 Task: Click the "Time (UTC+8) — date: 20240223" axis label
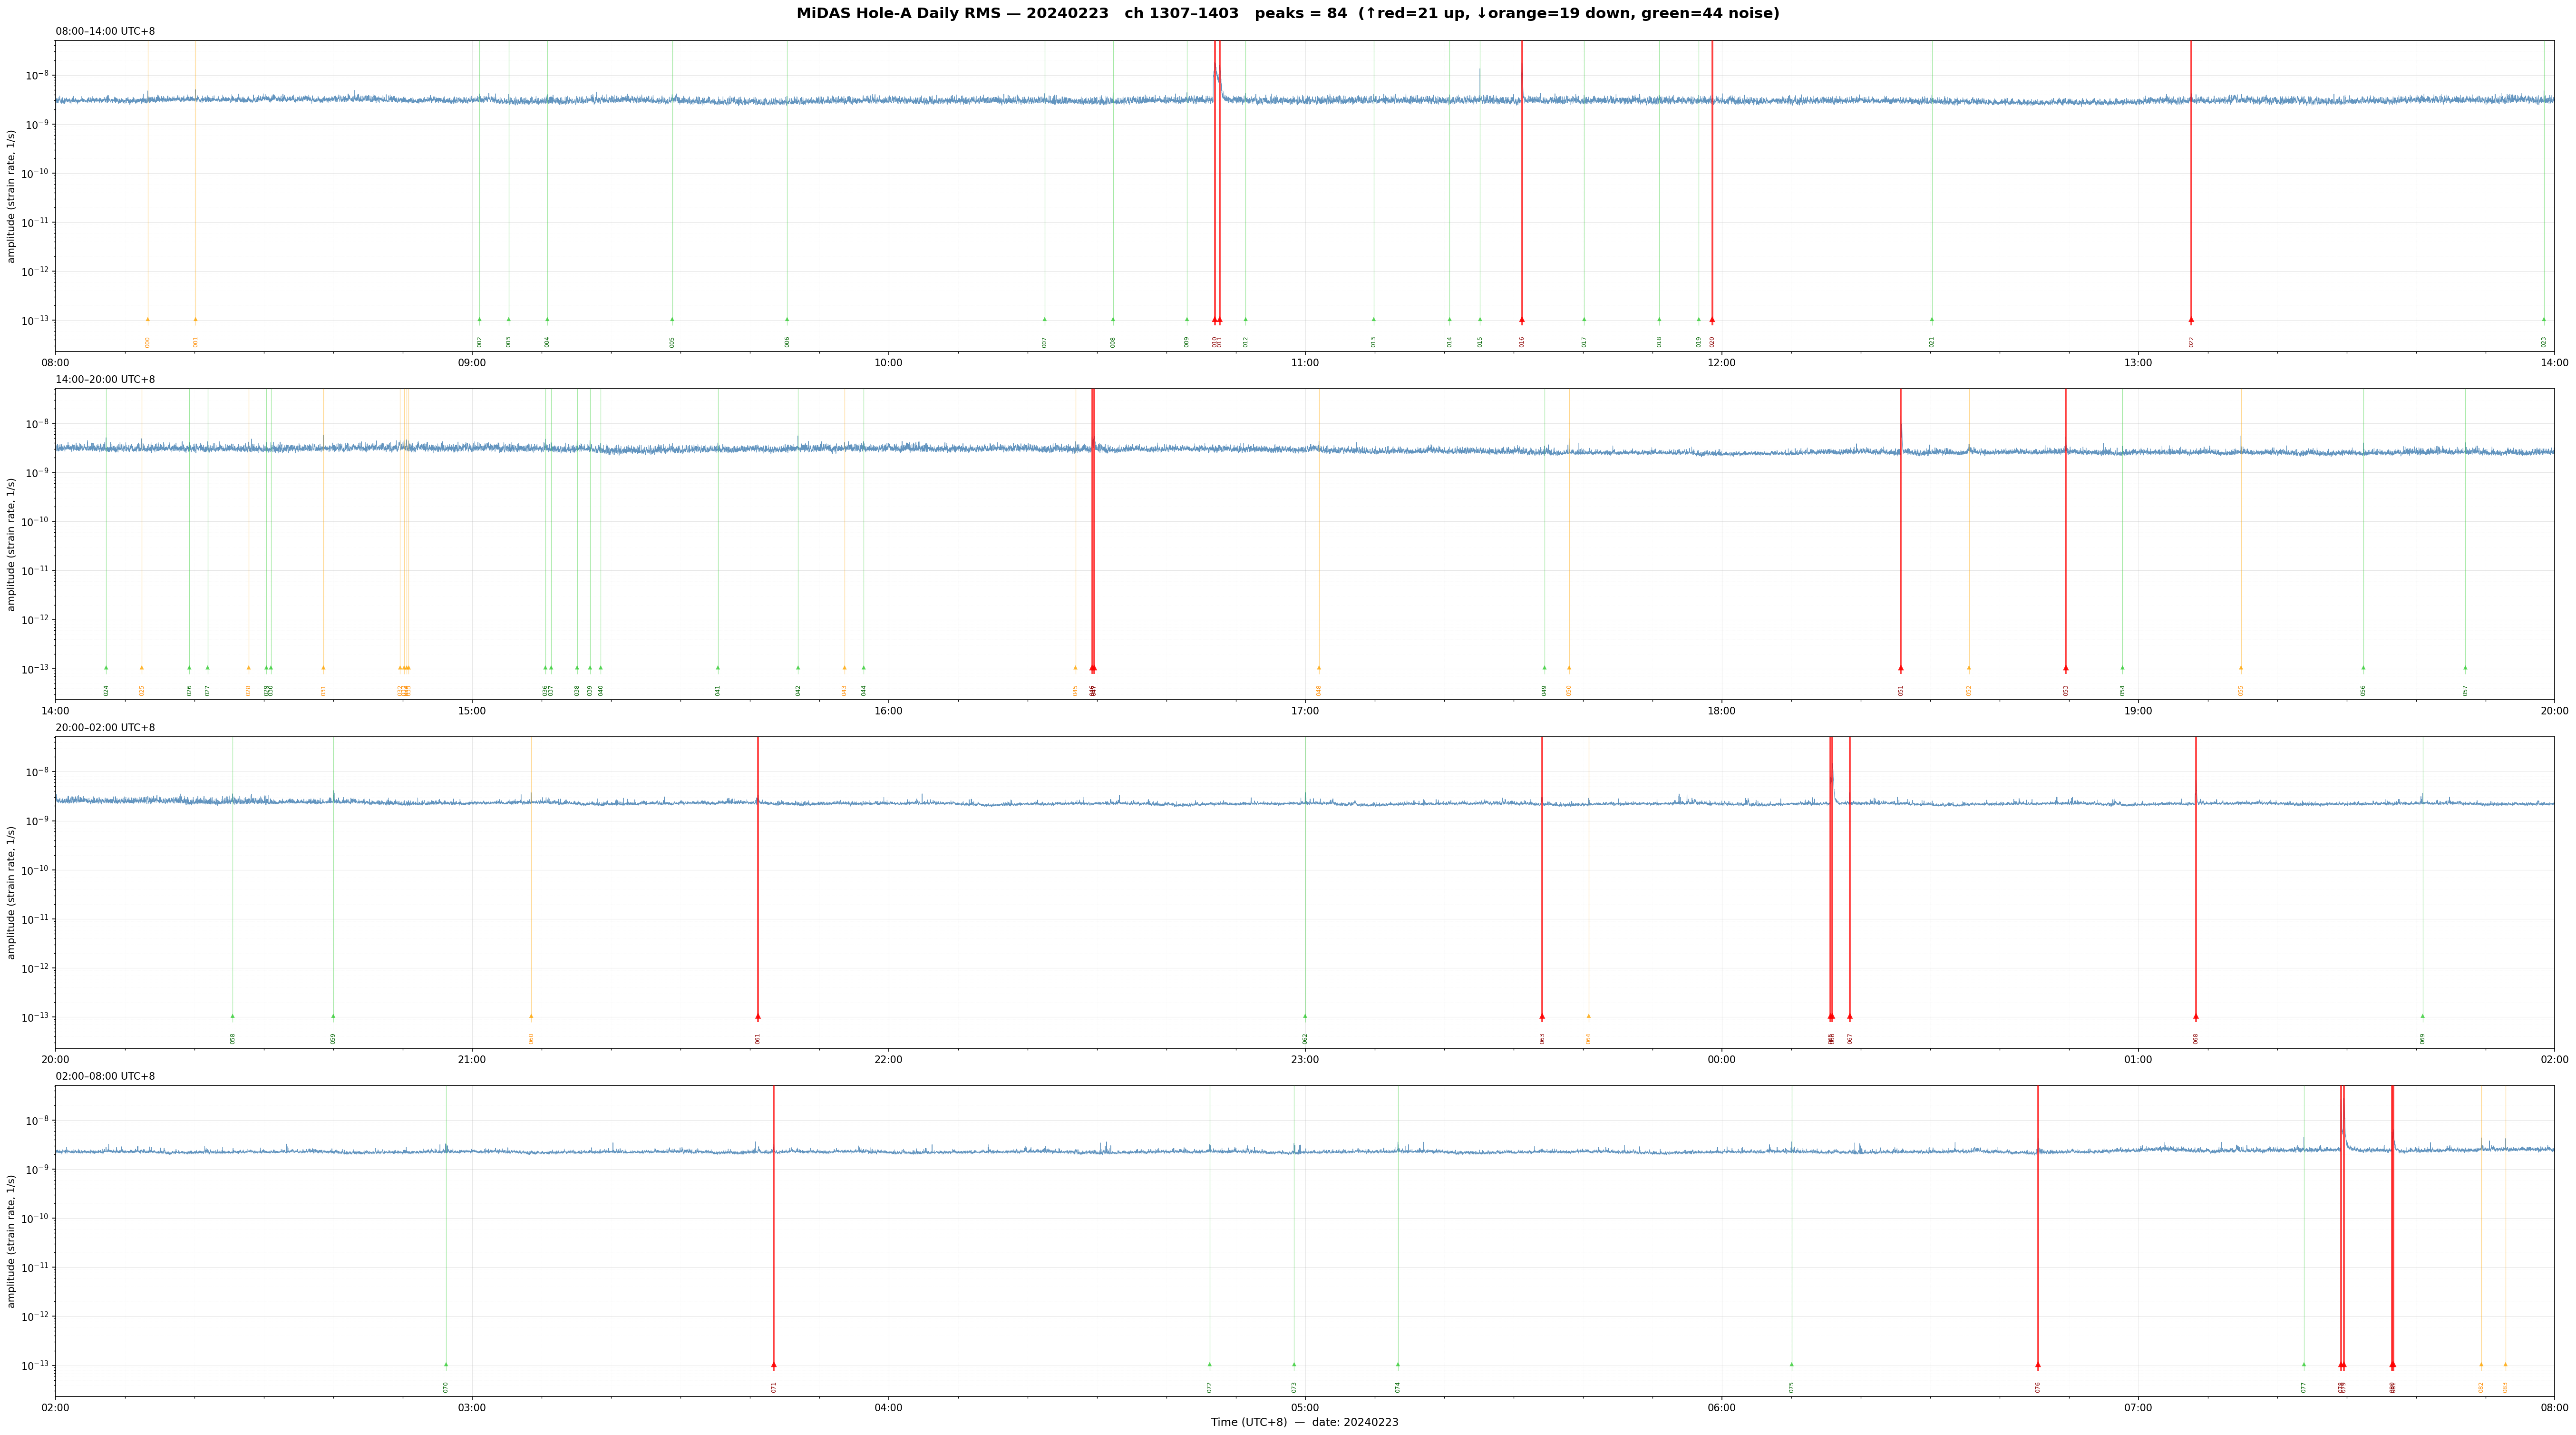1305,1423
